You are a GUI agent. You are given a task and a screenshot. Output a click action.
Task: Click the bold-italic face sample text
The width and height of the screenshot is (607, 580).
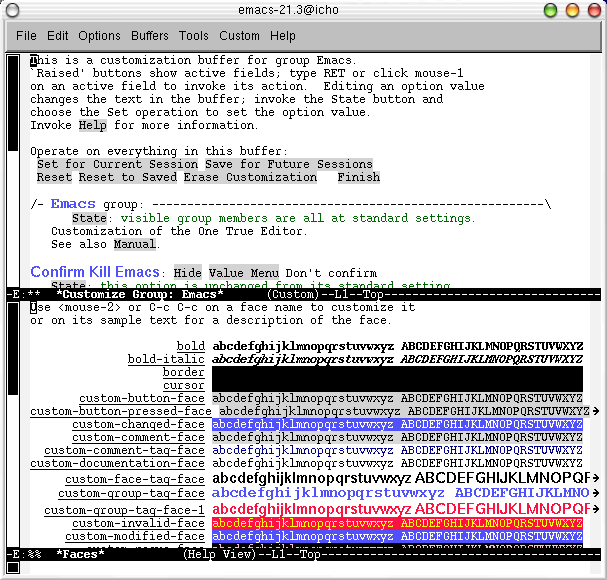397,359
